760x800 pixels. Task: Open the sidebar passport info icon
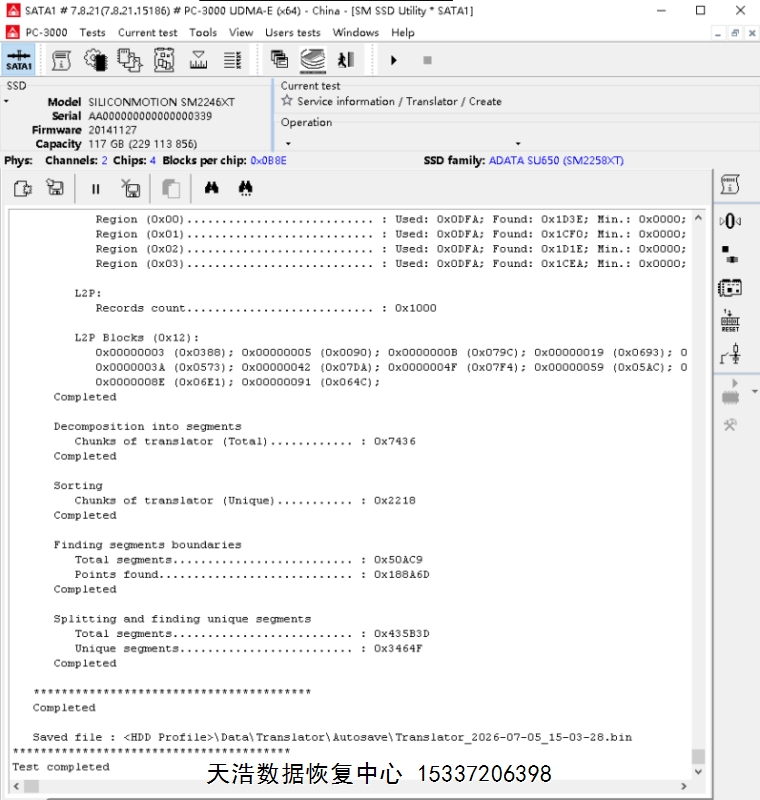click(x=730, y=184)
